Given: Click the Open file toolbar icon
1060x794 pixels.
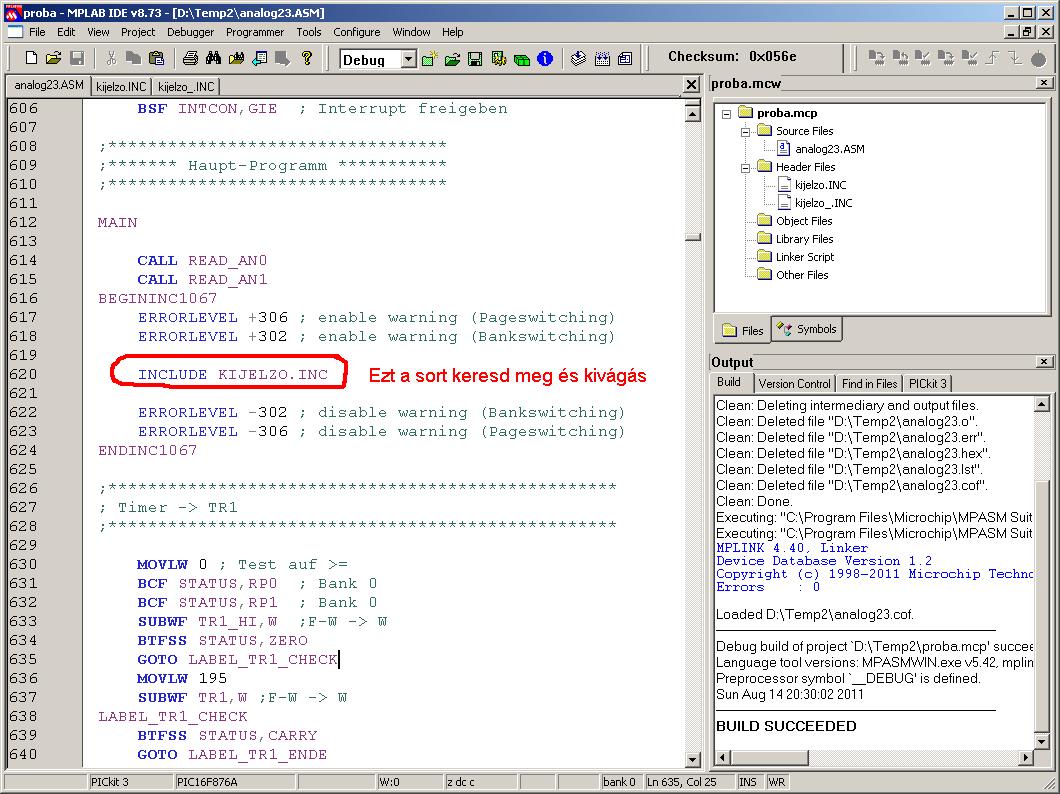Looking at the screenshot, I should click(53, 58).
